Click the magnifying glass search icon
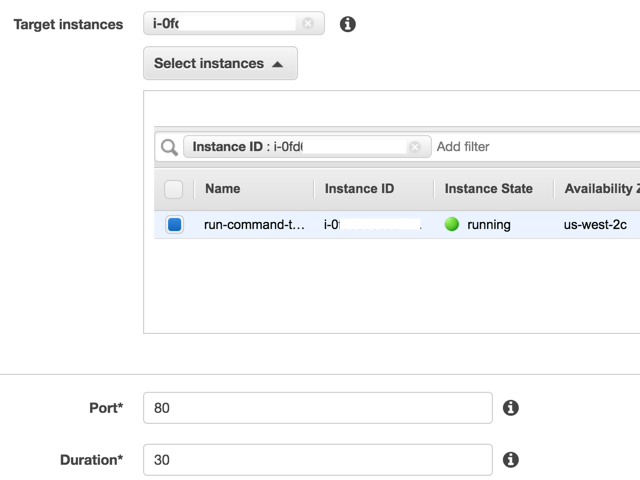Viewport: 640px width, 480px height. point(170,147)
